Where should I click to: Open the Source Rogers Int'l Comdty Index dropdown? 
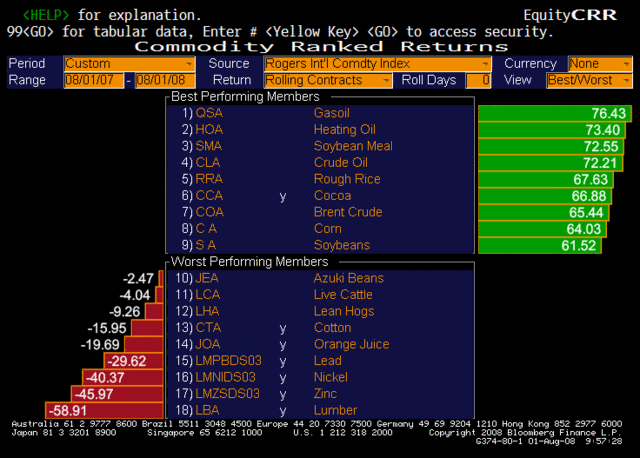[x=377, y=64]
